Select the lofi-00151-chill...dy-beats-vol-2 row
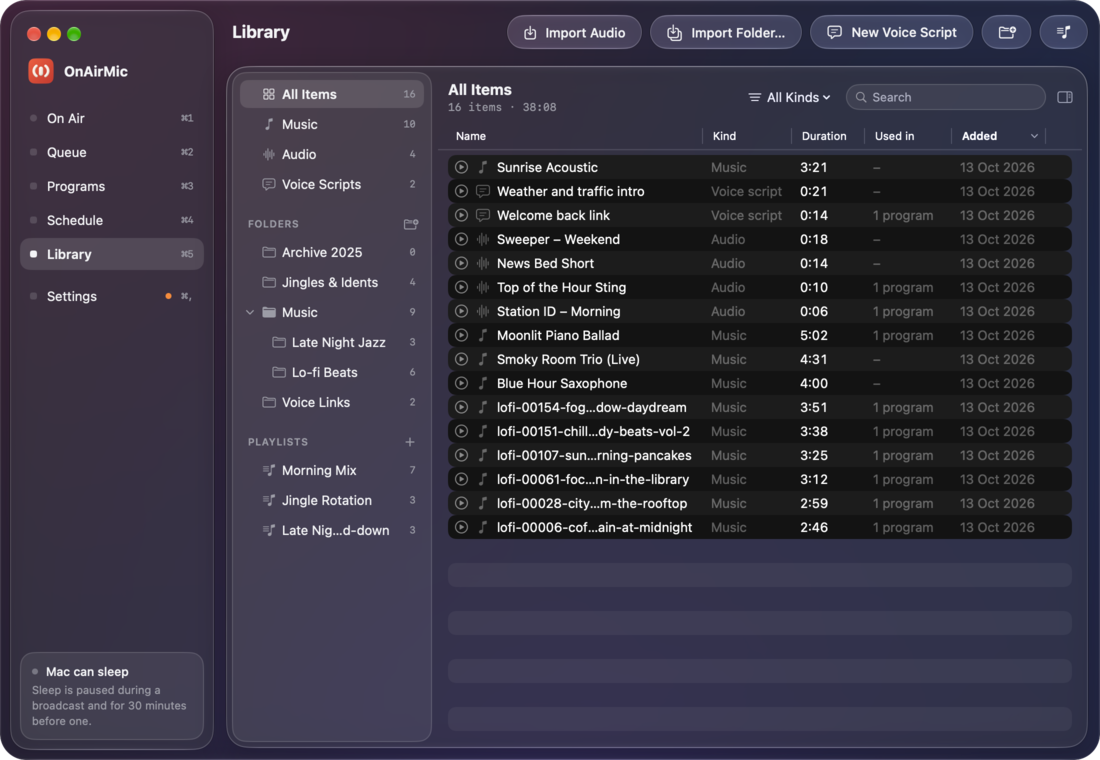This screenshot has width=1100, height=760. pos(760,432)
